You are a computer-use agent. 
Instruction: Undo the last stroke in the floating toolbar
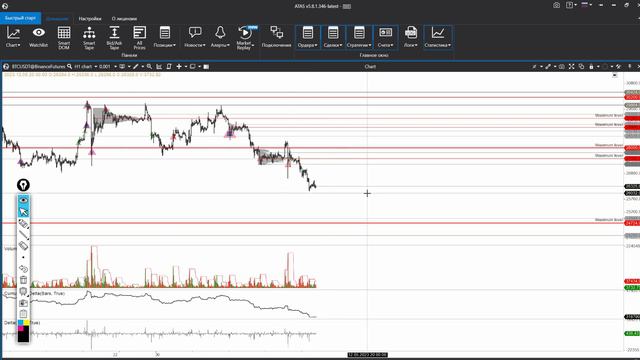click(x=23, y=269)
